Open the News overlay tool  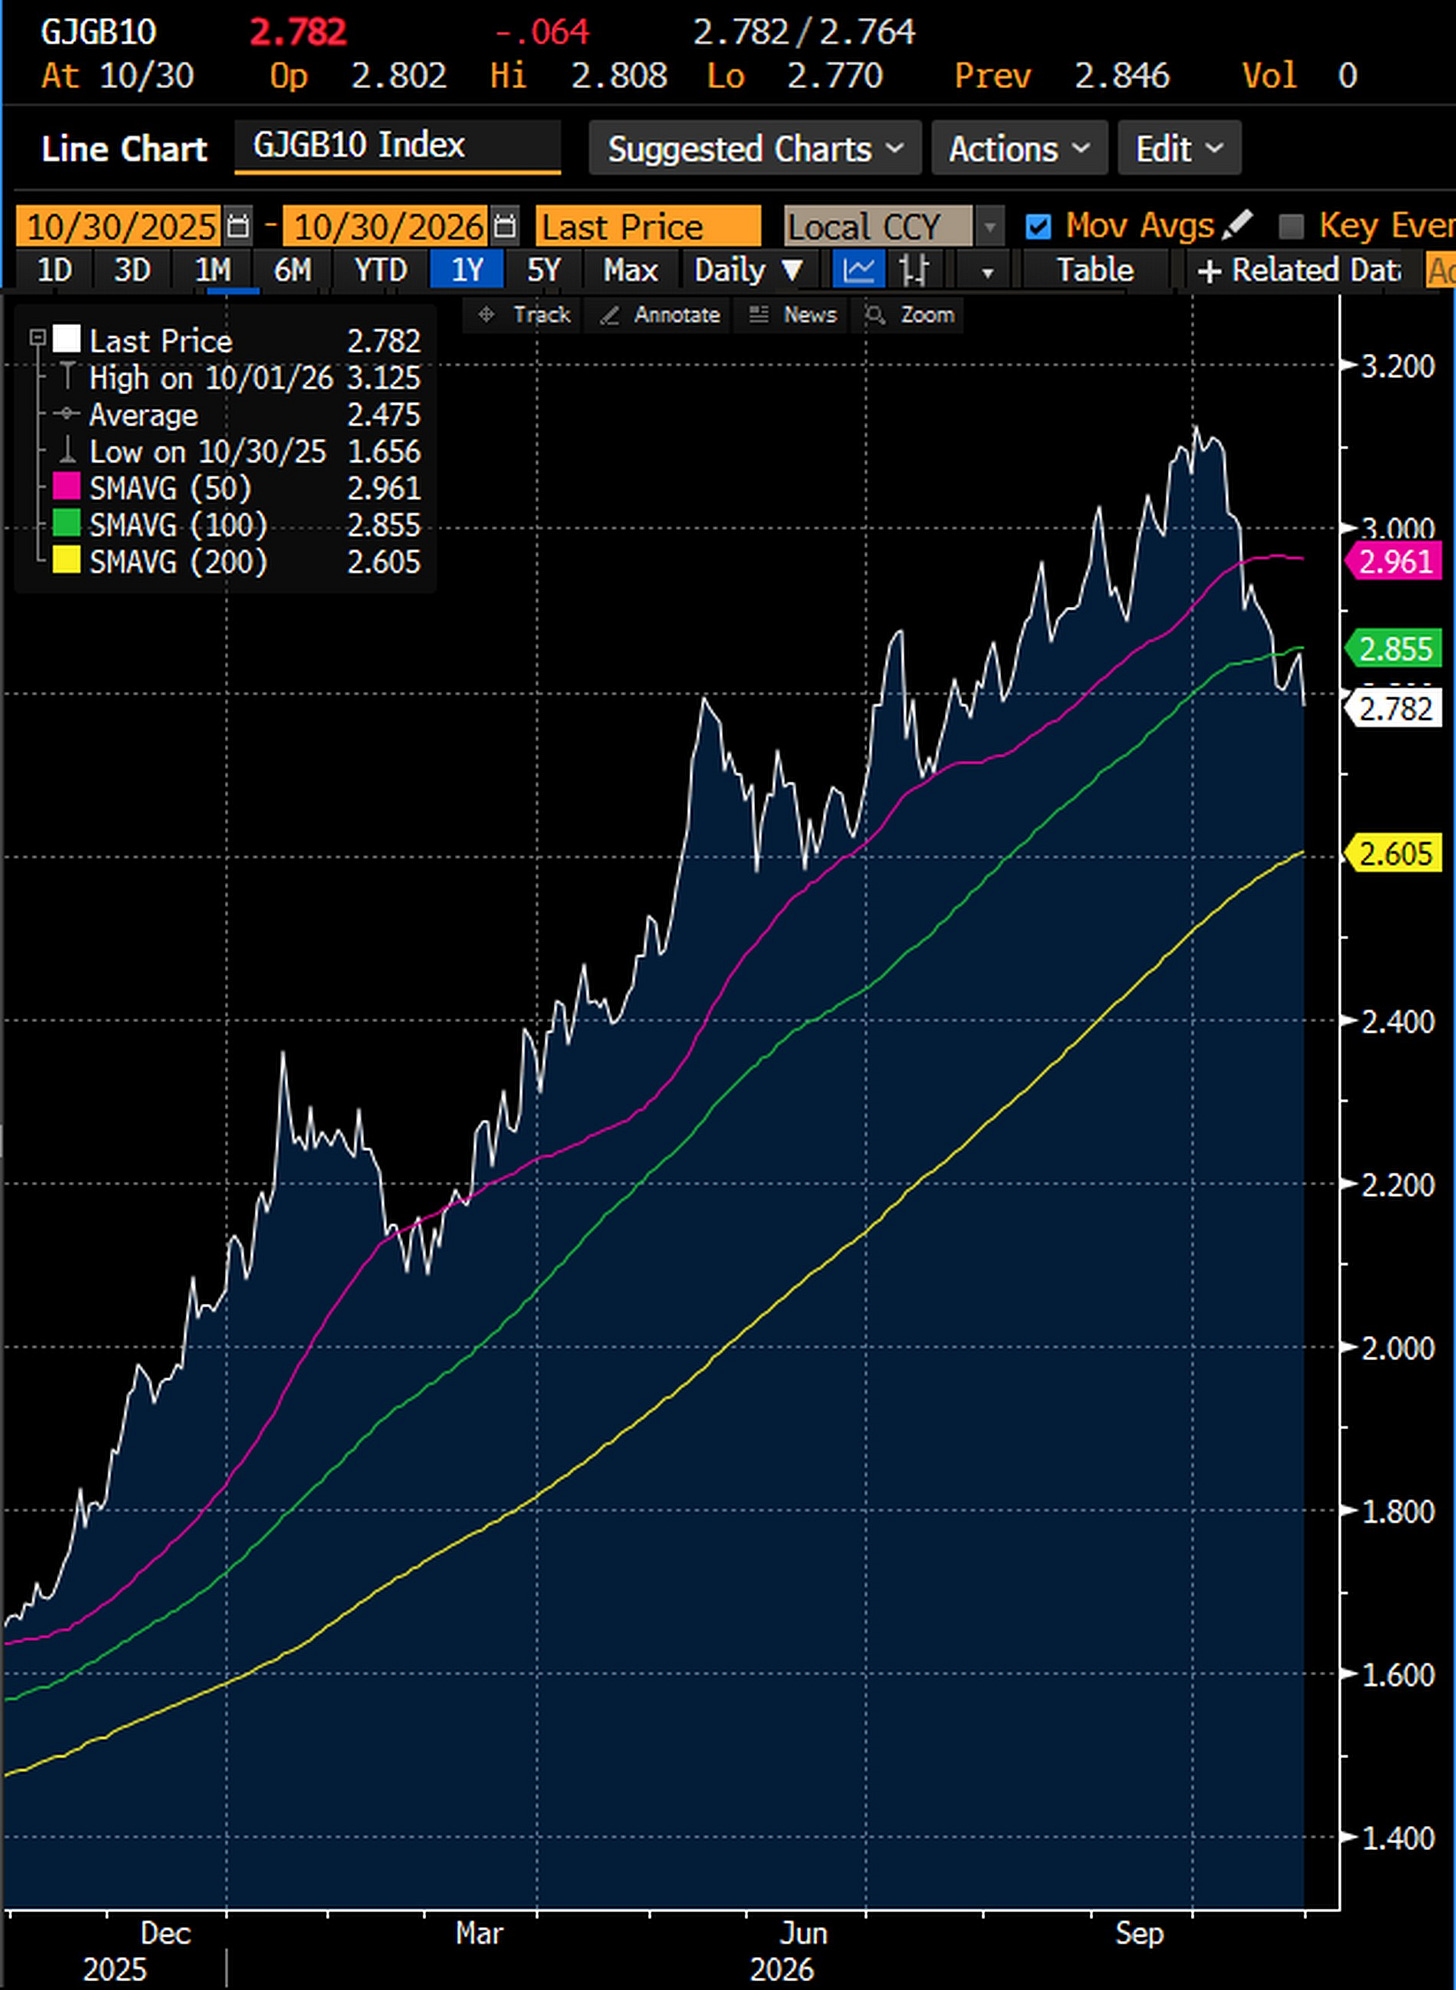(793, 315)
